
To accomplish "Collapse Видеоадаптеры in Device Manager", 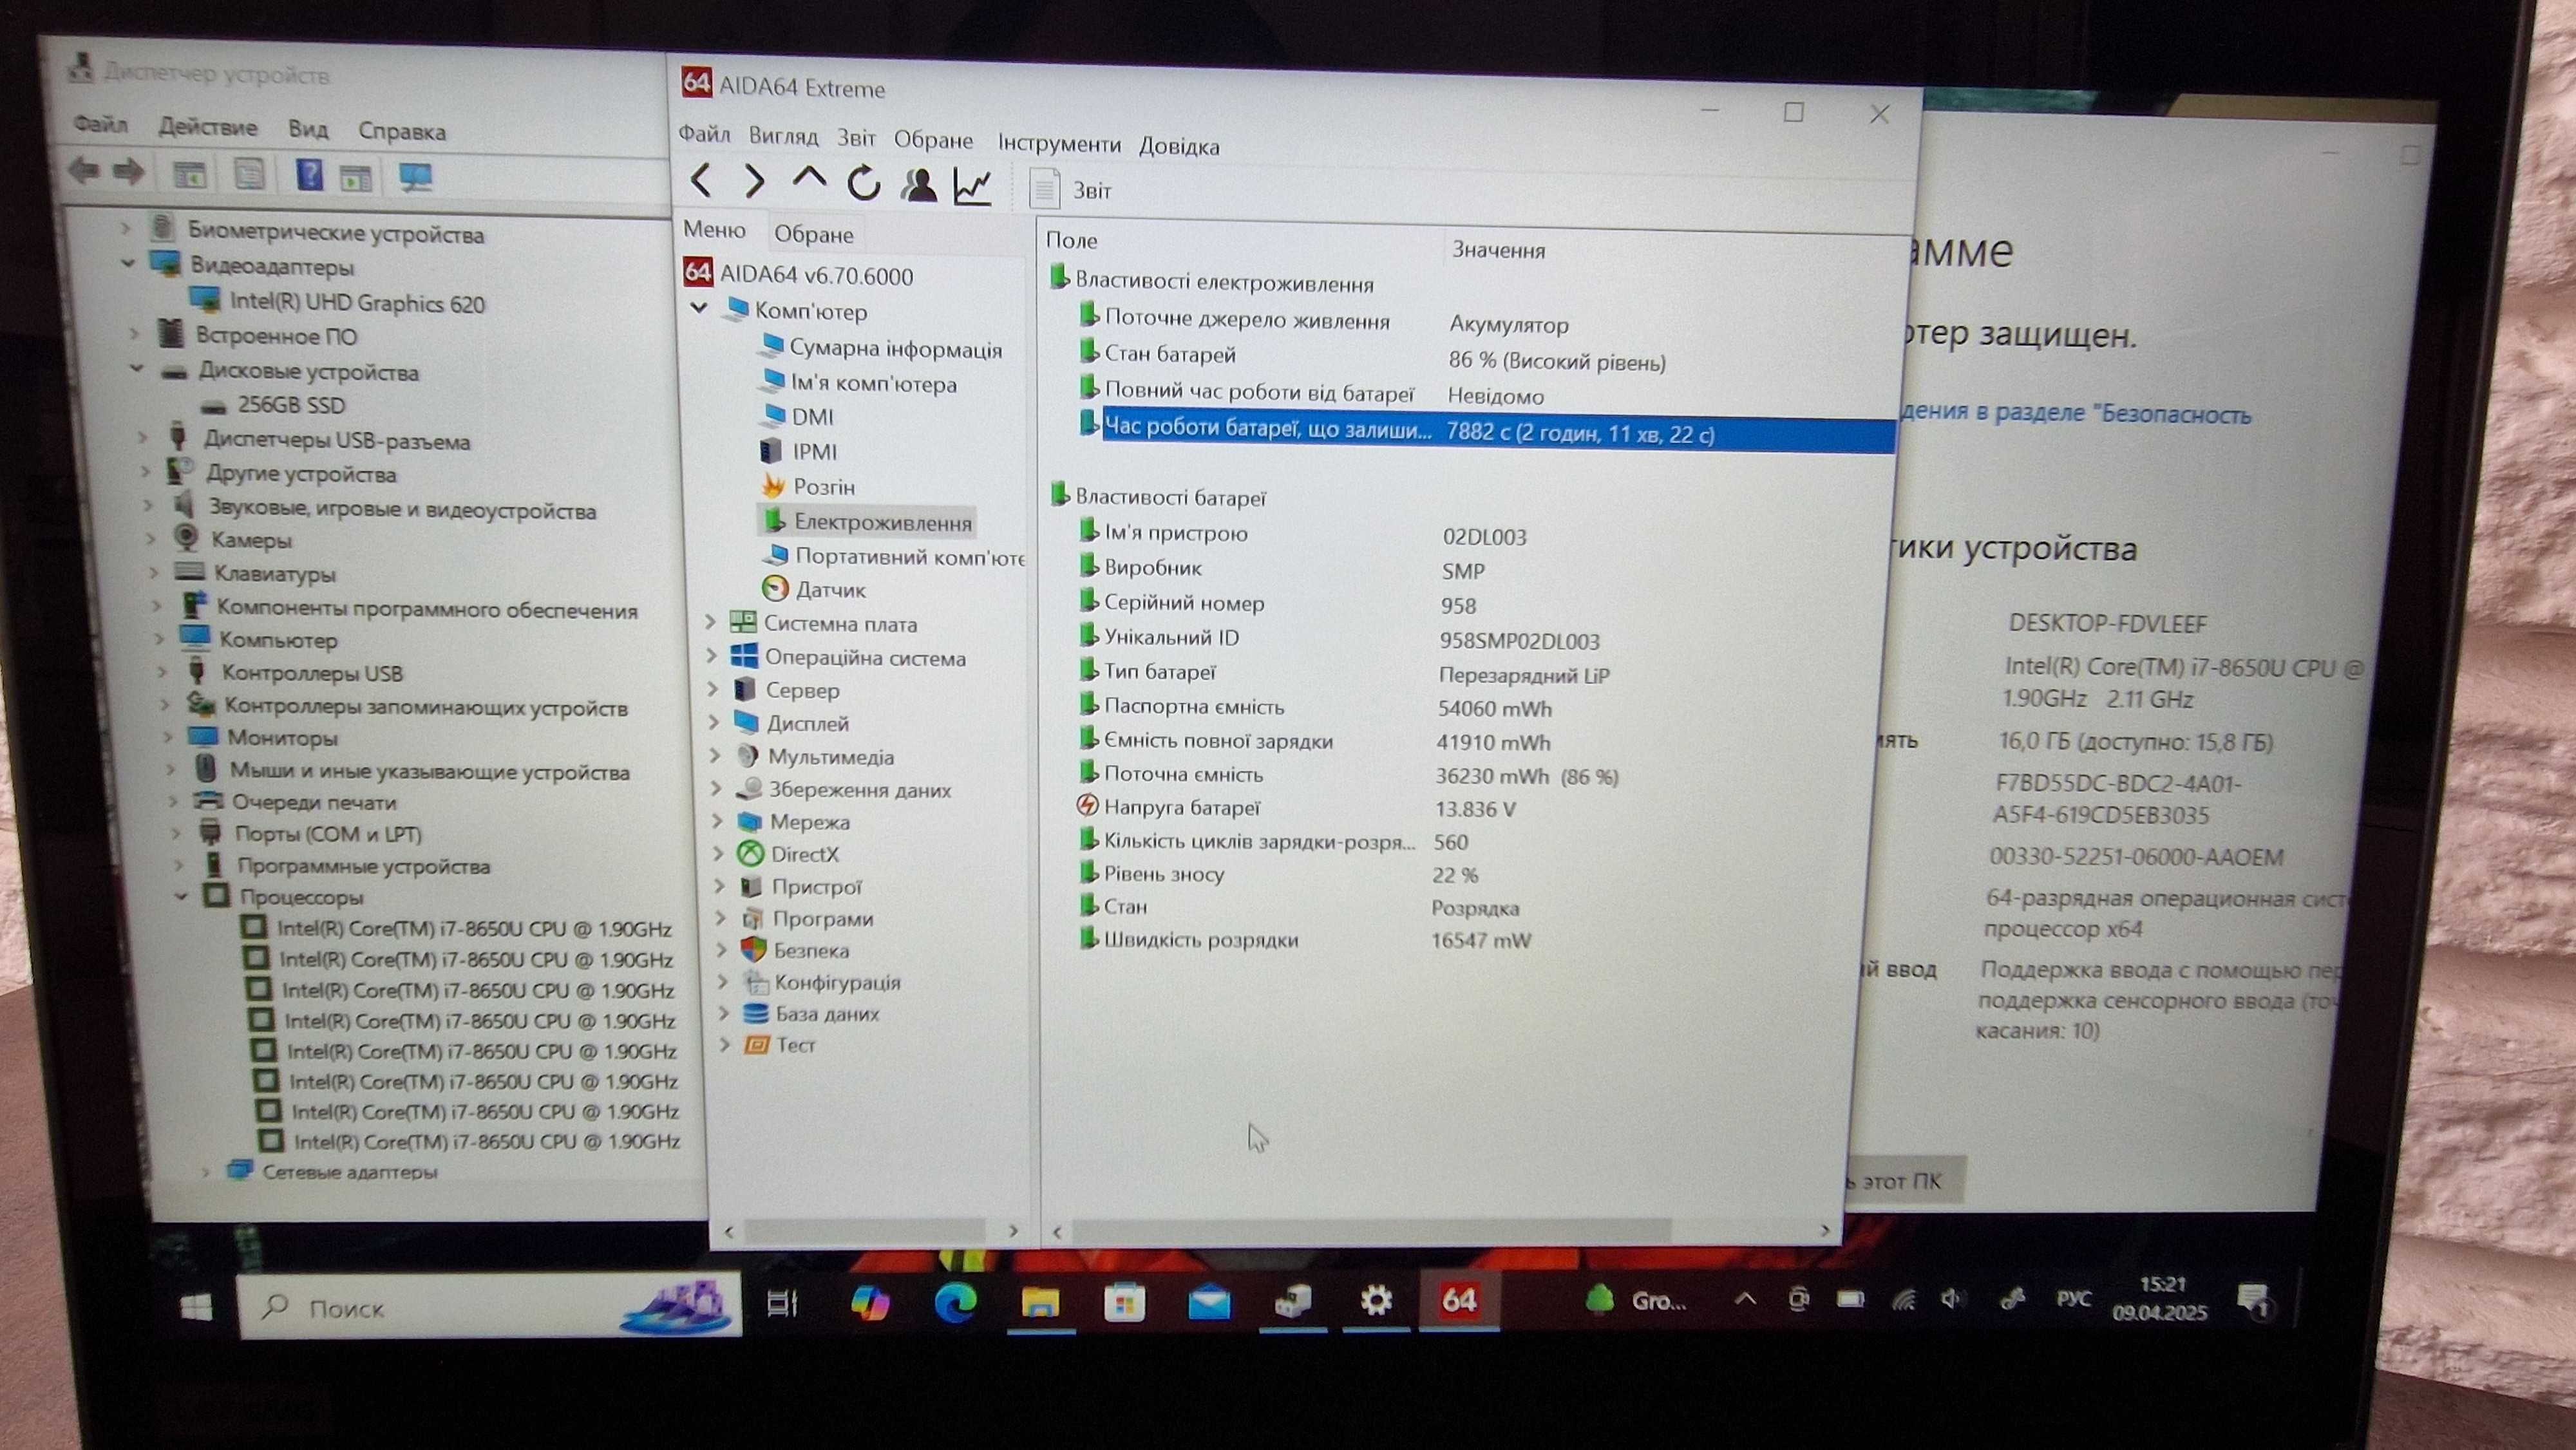I will (x=128, y=264).
